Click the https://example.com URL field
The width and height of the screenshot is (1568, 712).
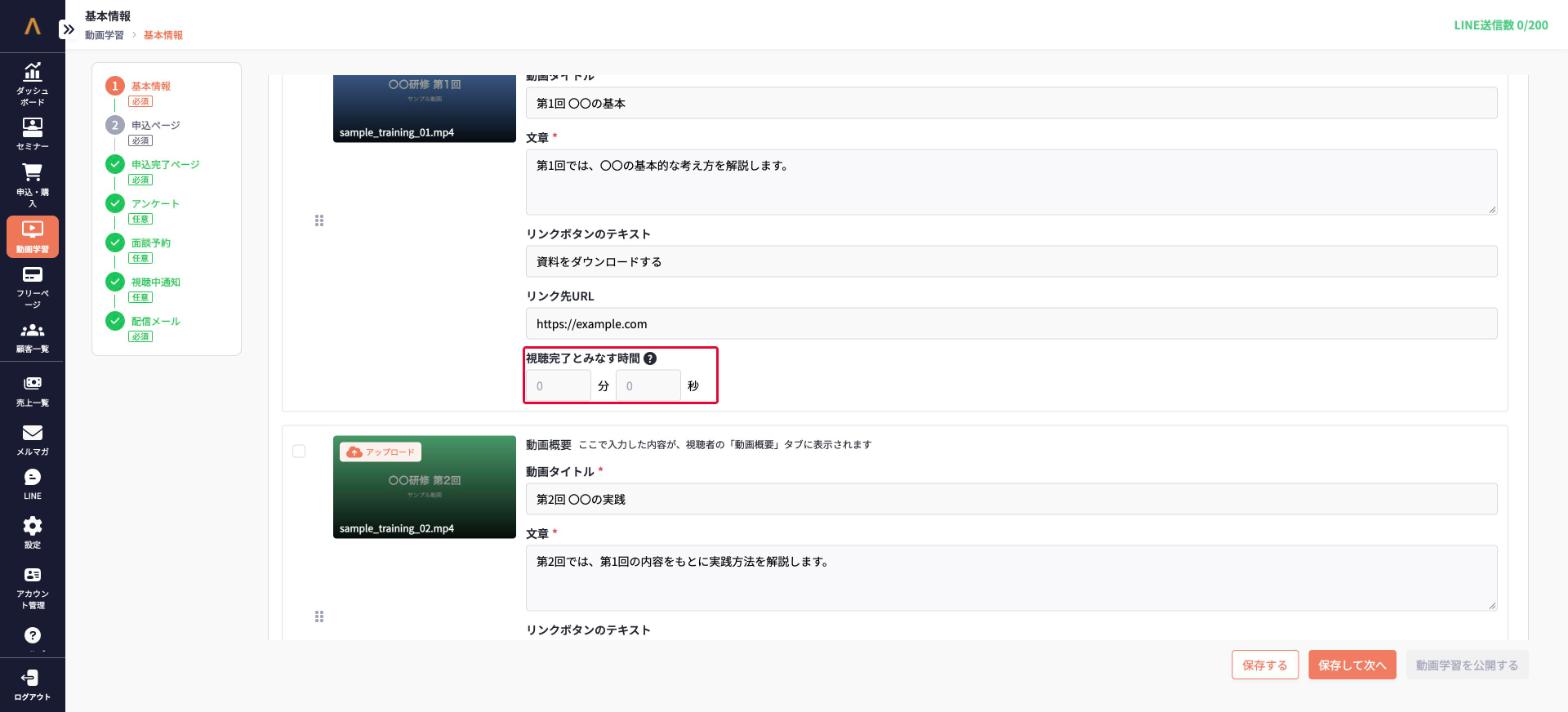coord(1011,323)
